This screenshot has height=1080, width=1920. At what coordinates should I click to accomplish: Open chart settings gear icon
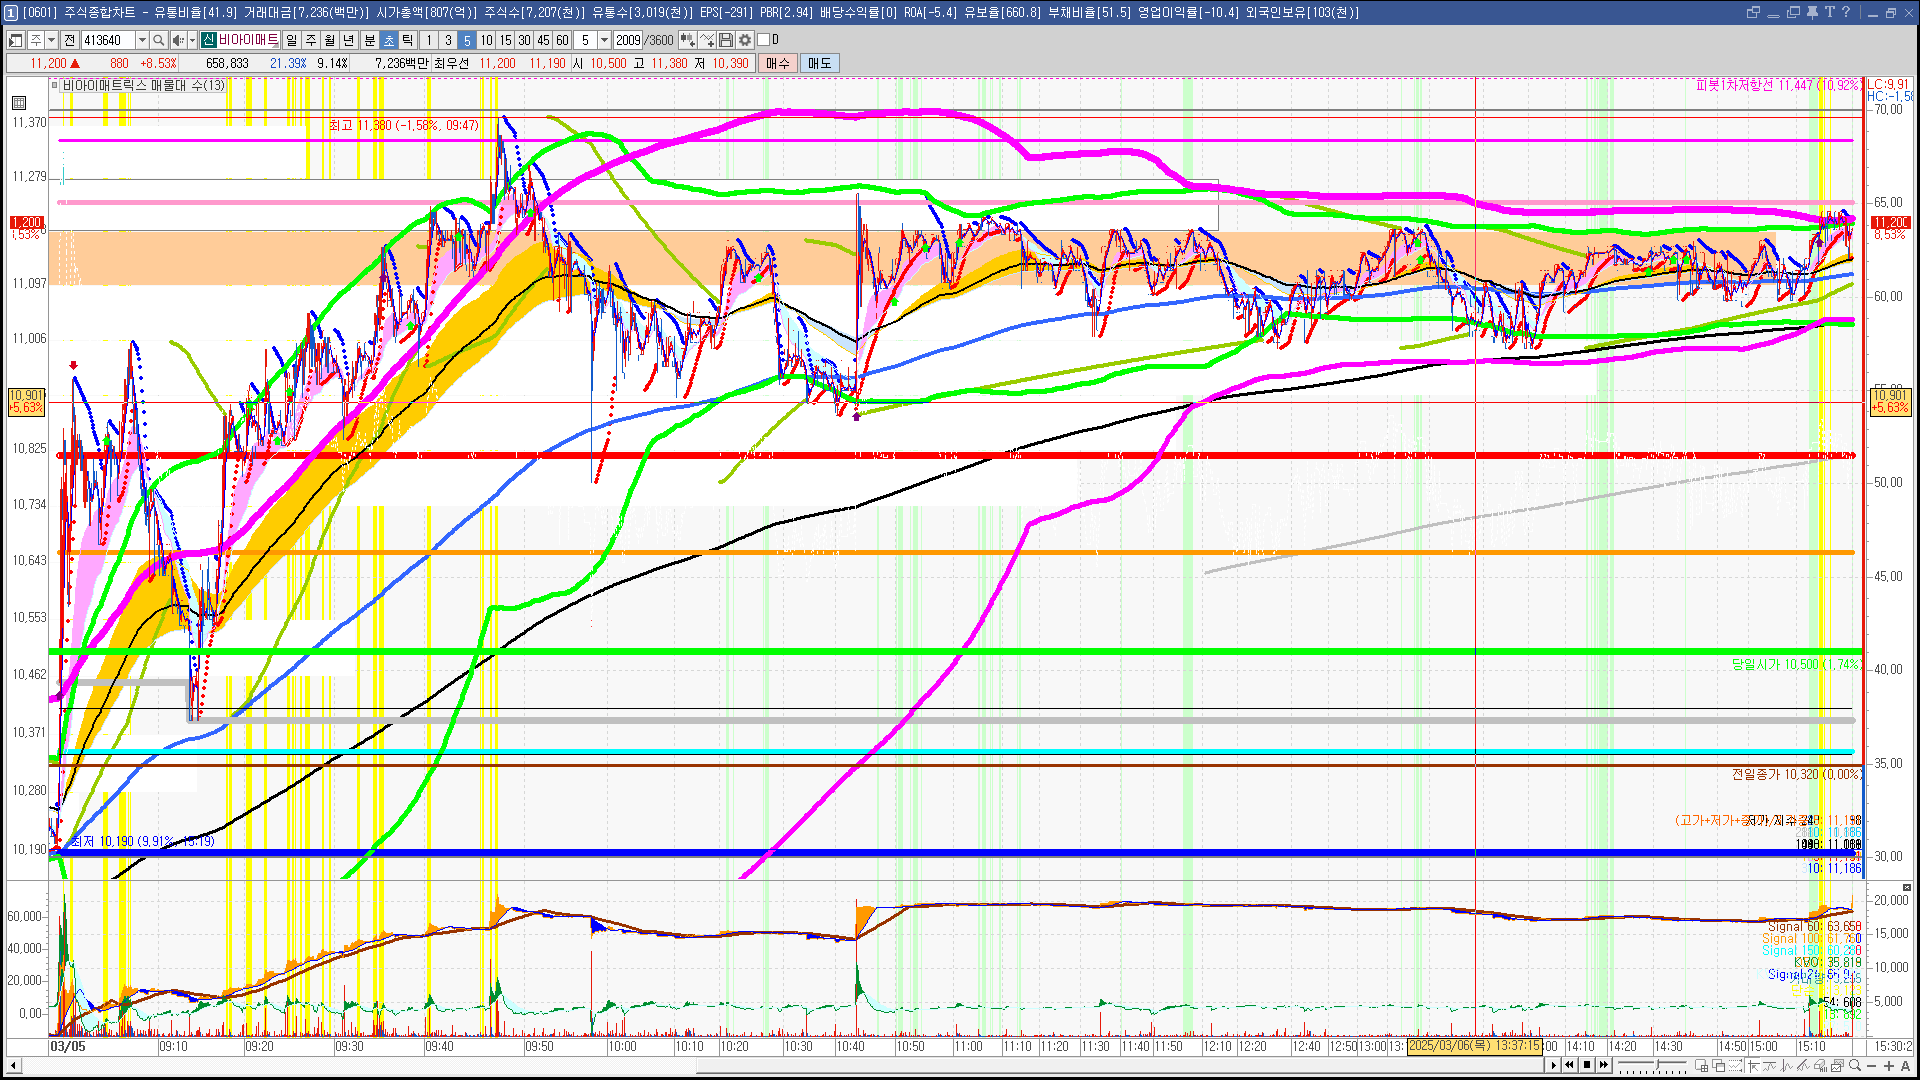745,40
